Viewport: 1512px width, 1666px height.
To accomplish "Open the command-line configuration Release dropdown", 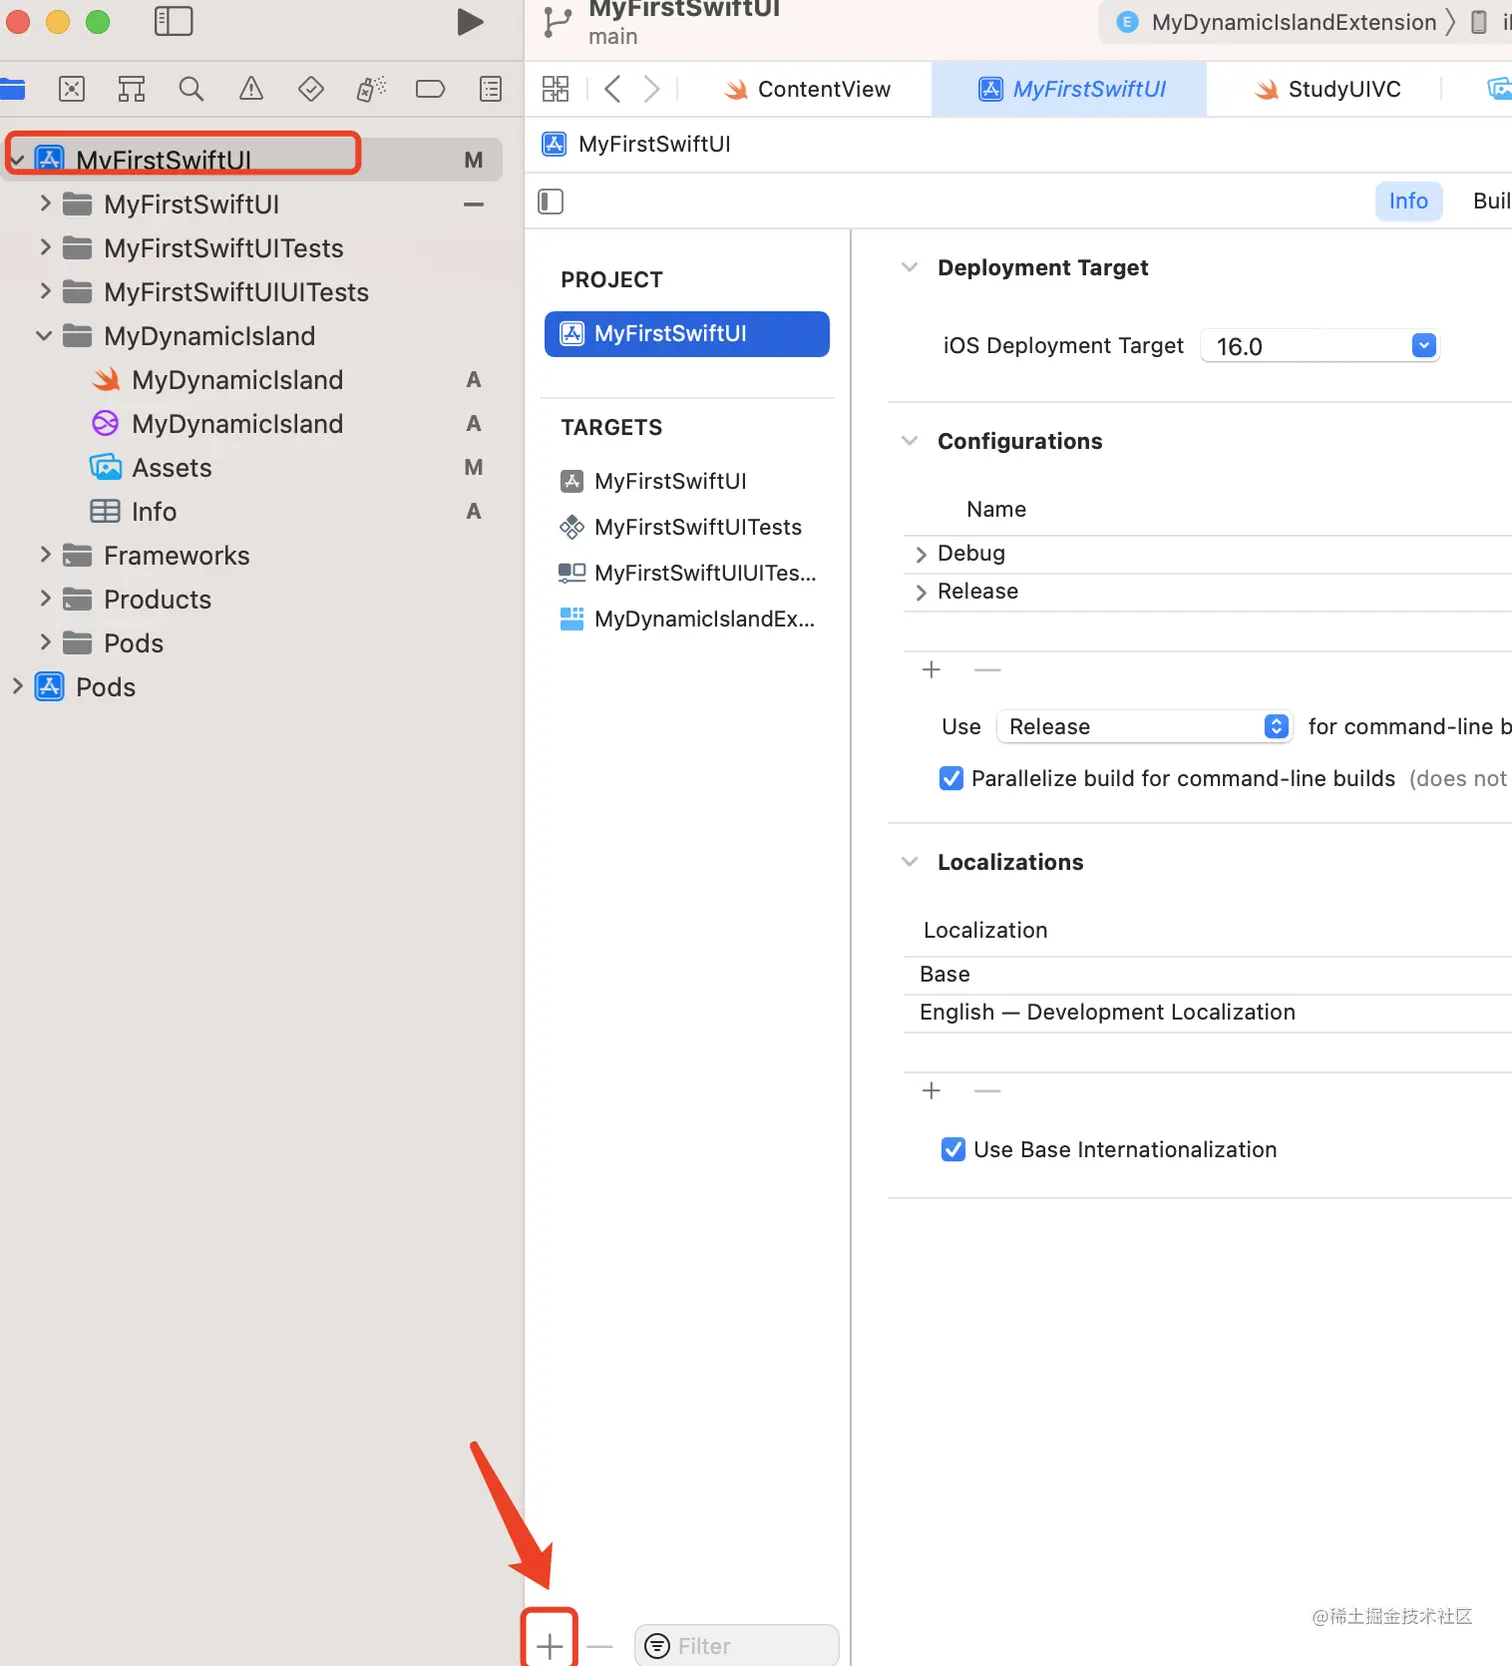I will (x=1144, y=726).
